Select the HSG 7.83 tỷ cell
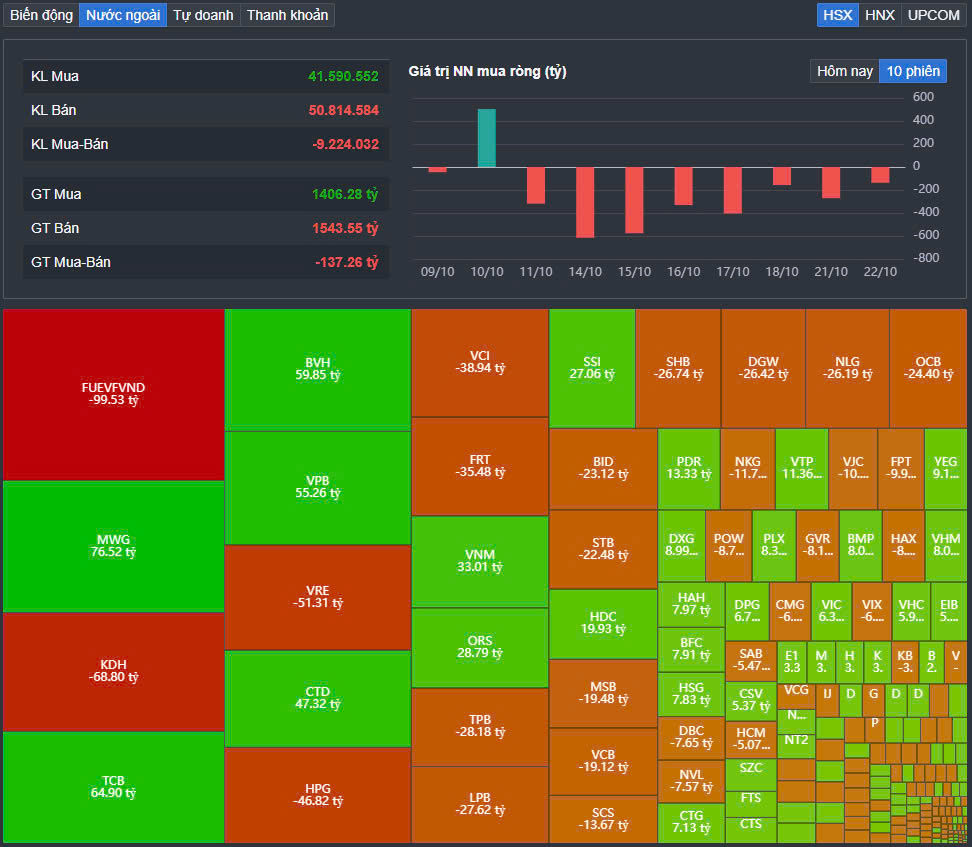The image size is (972, 847). pyautogui.click(x=691, y=694)
